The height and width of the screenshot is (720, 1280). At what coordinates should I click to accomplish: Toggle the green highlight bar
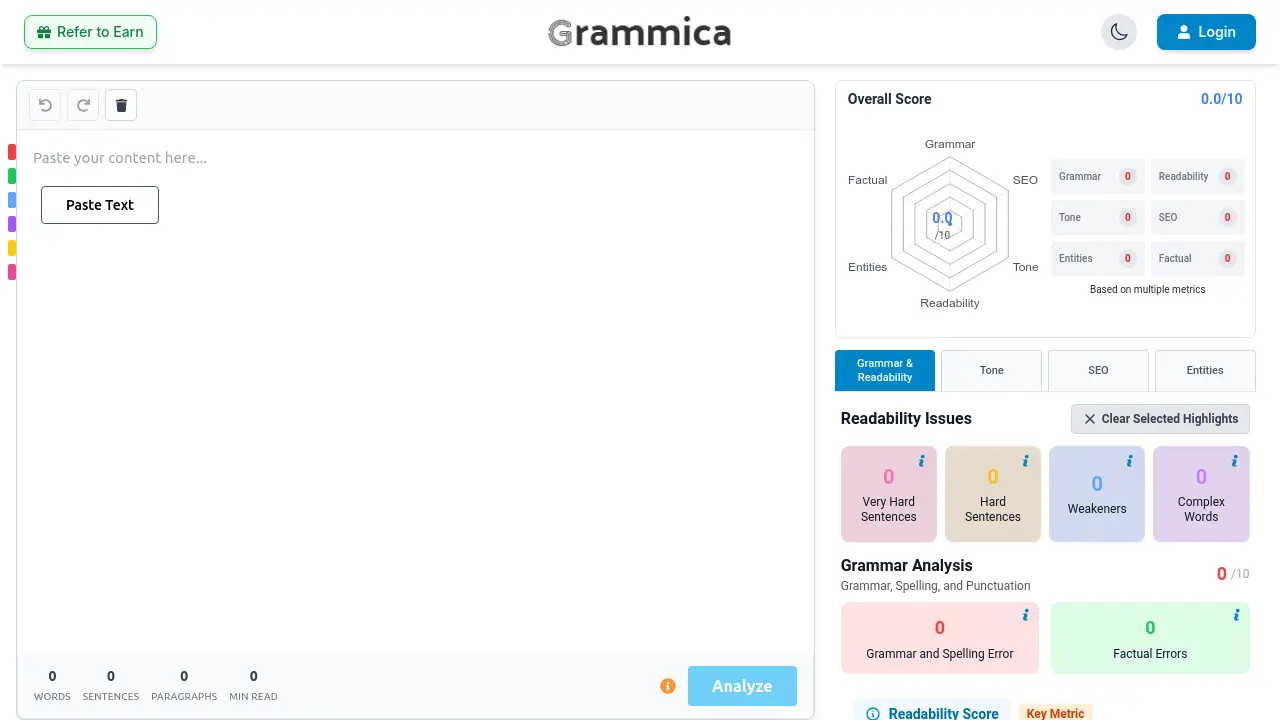[11, 175]
